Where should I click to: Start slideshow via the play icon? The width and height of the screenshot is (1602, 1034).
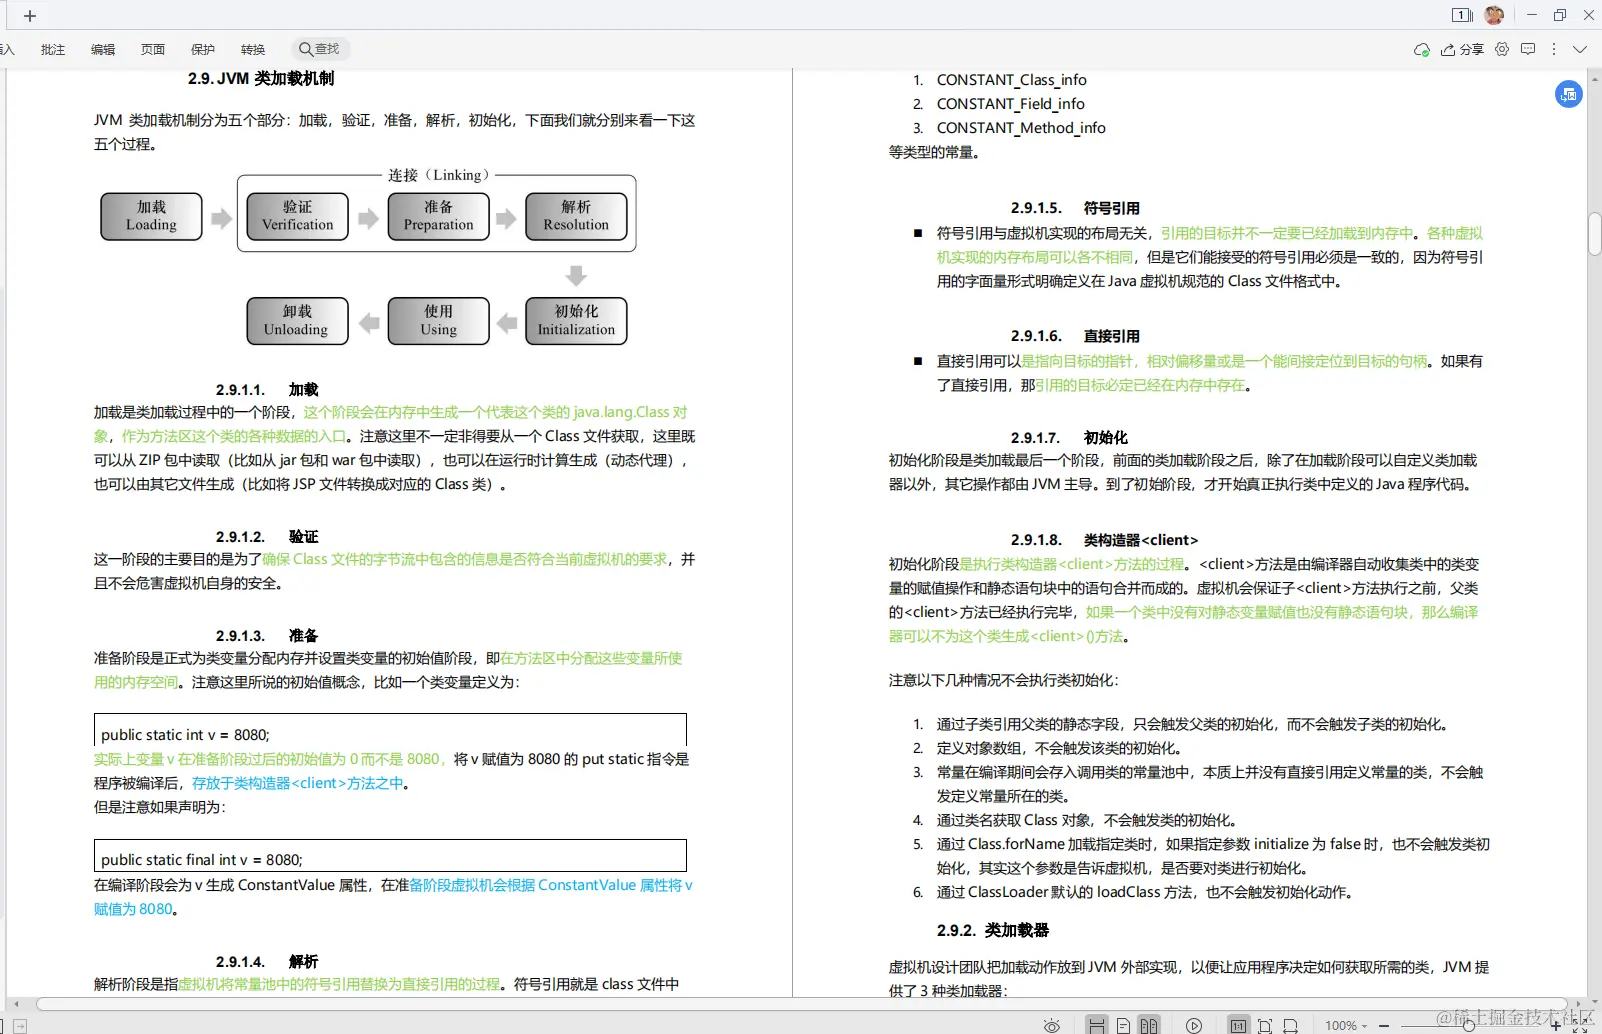tap(1194, 1026)
